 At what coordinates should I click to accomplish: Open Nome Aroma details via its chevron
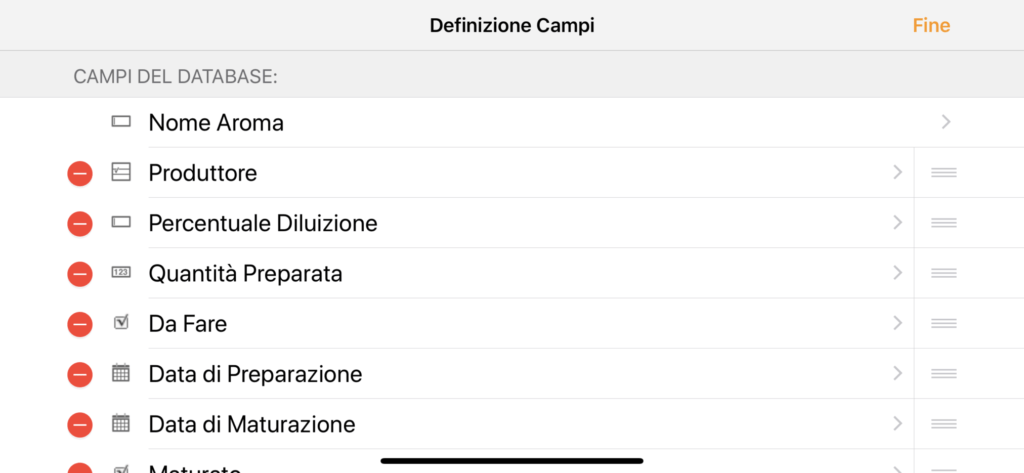click(x=946, y=122)
